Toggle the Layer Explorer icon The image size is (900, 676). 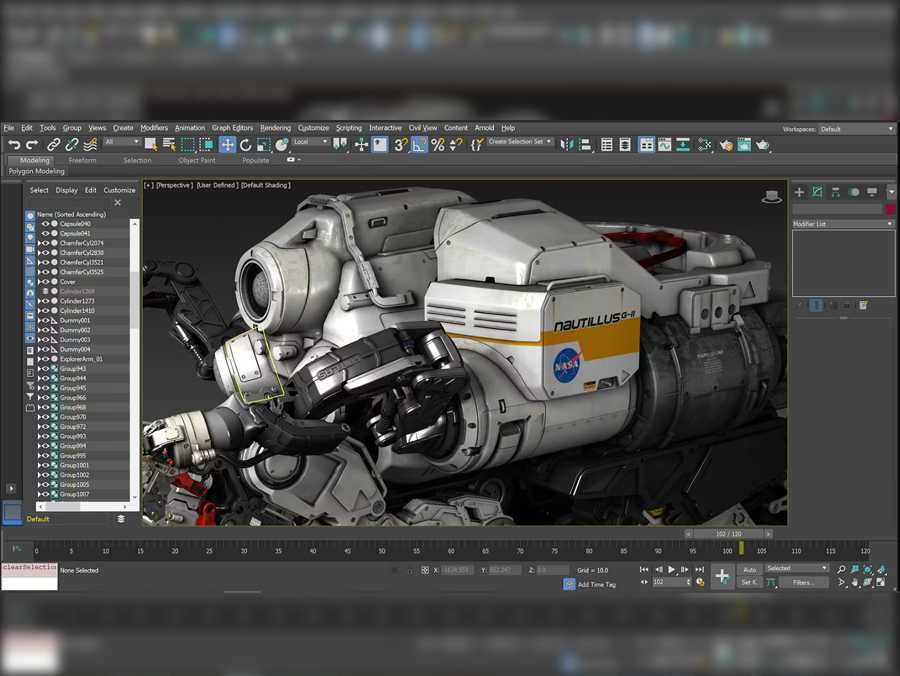[x=625, y=145]
